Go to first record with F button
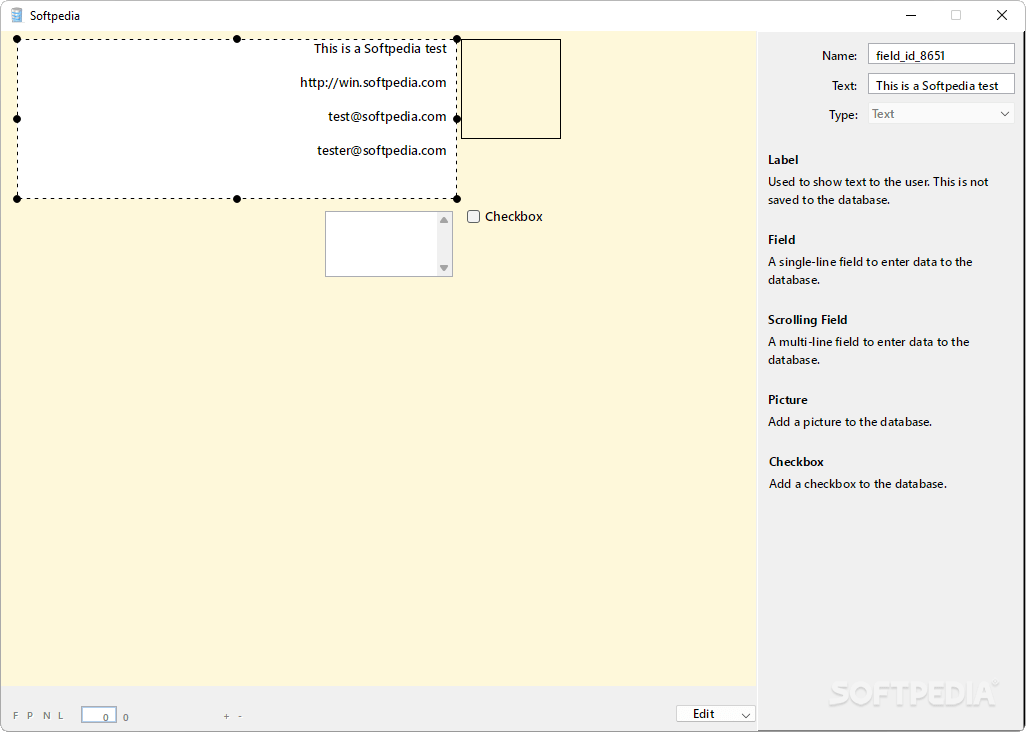 click(16, 716)
